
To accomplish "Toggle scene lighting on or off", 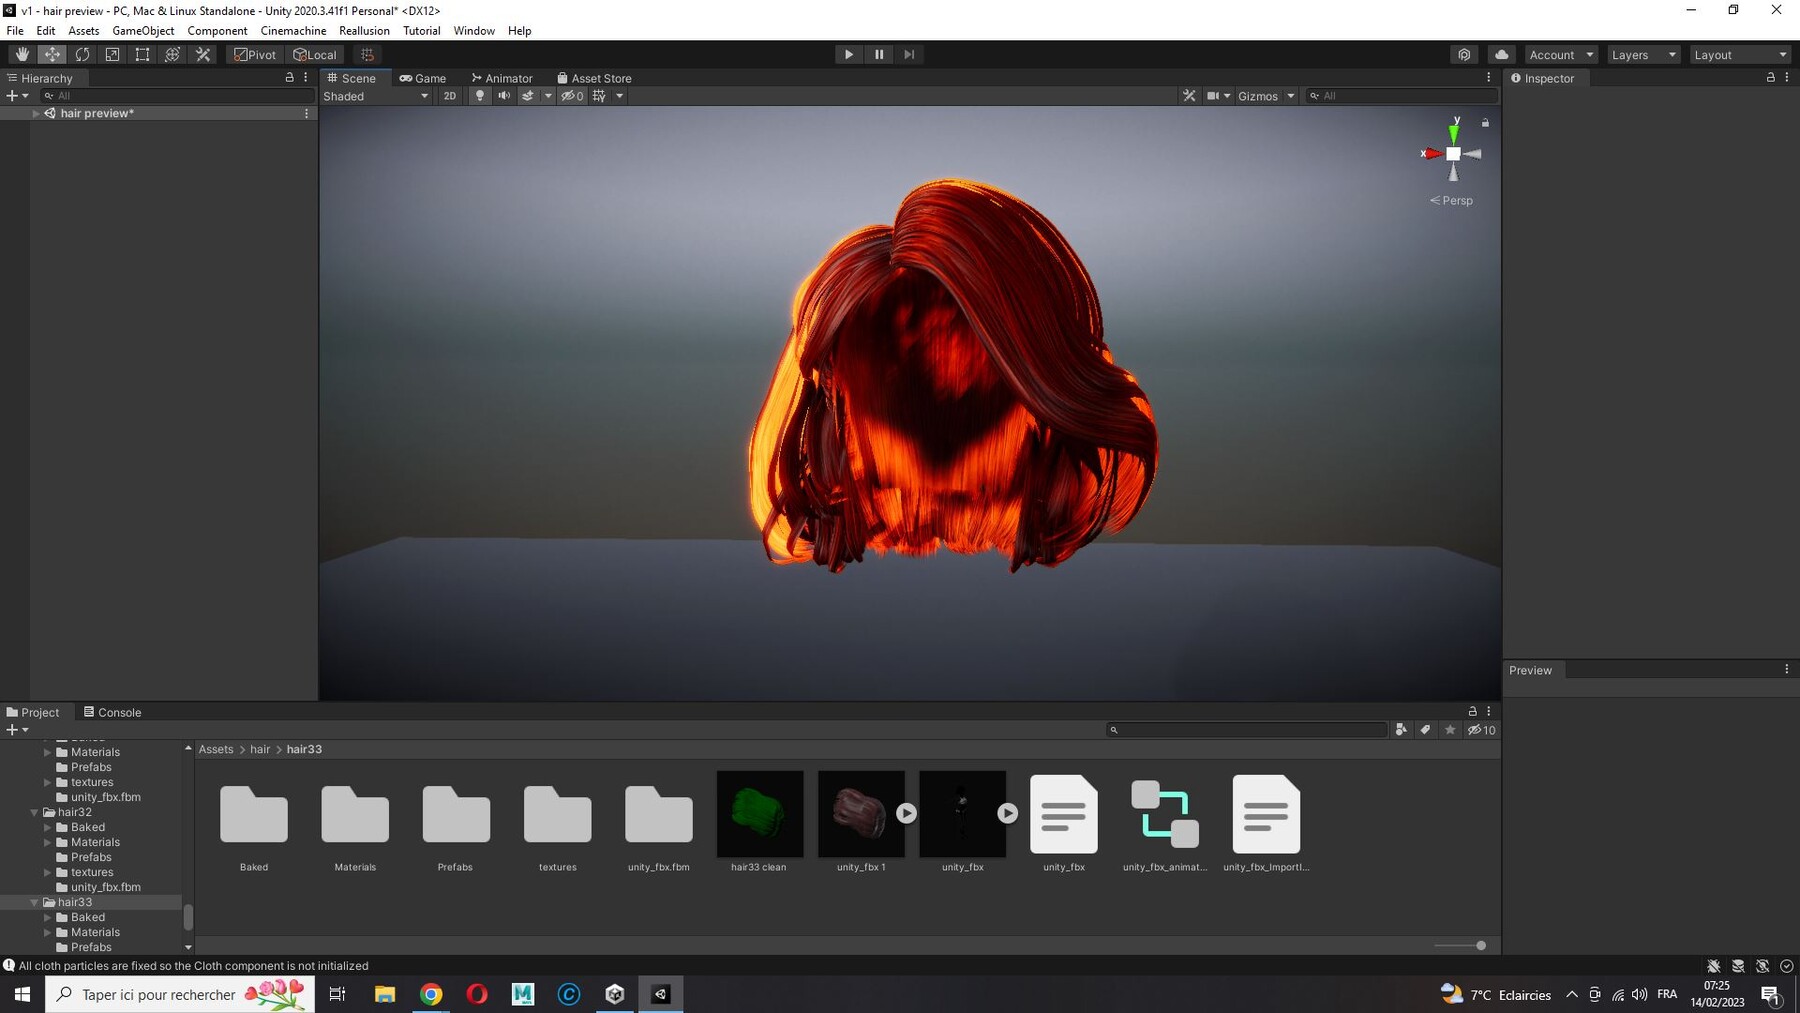I will pos(480,96).
